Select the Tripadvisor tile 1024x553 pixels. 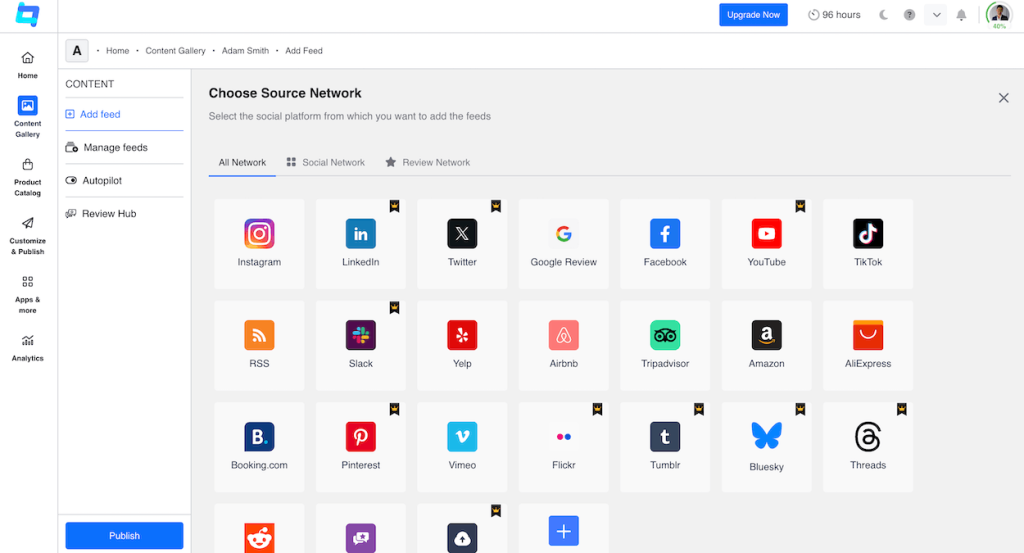[x=665, y=345]
